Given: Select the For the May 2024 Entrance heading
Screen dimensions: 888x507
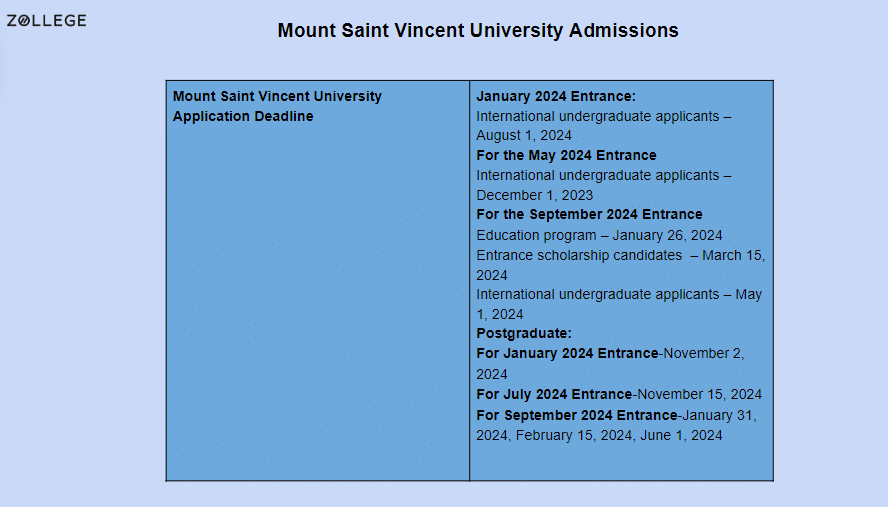Looking at the screenshot, I should click(x=566, y=155).
